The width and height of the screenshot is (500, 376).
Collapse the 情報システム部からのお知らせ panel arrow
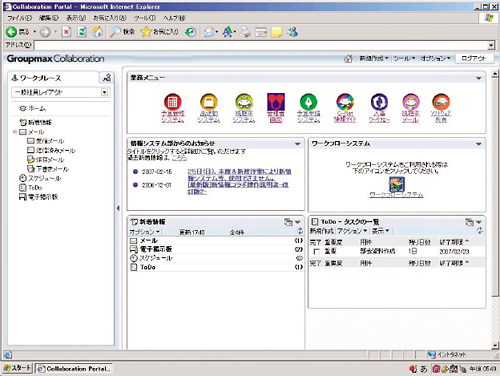click(x=297, y=144)
